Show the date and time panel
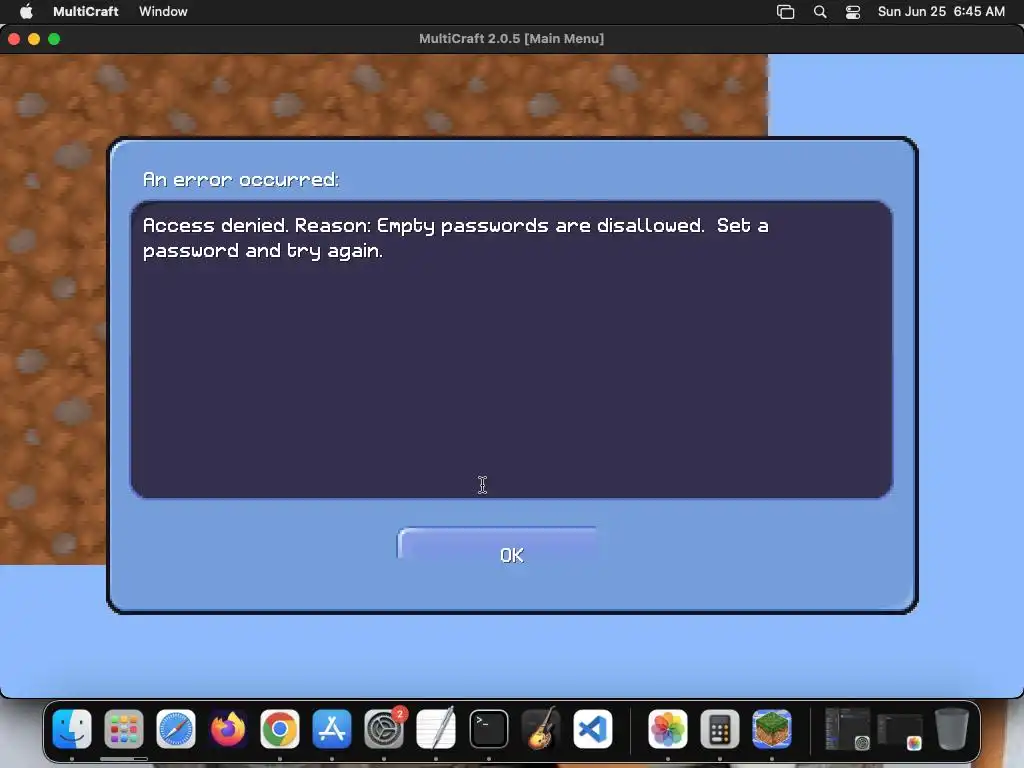The height and width of the screenshot is (768, 1024). [941, 11]
